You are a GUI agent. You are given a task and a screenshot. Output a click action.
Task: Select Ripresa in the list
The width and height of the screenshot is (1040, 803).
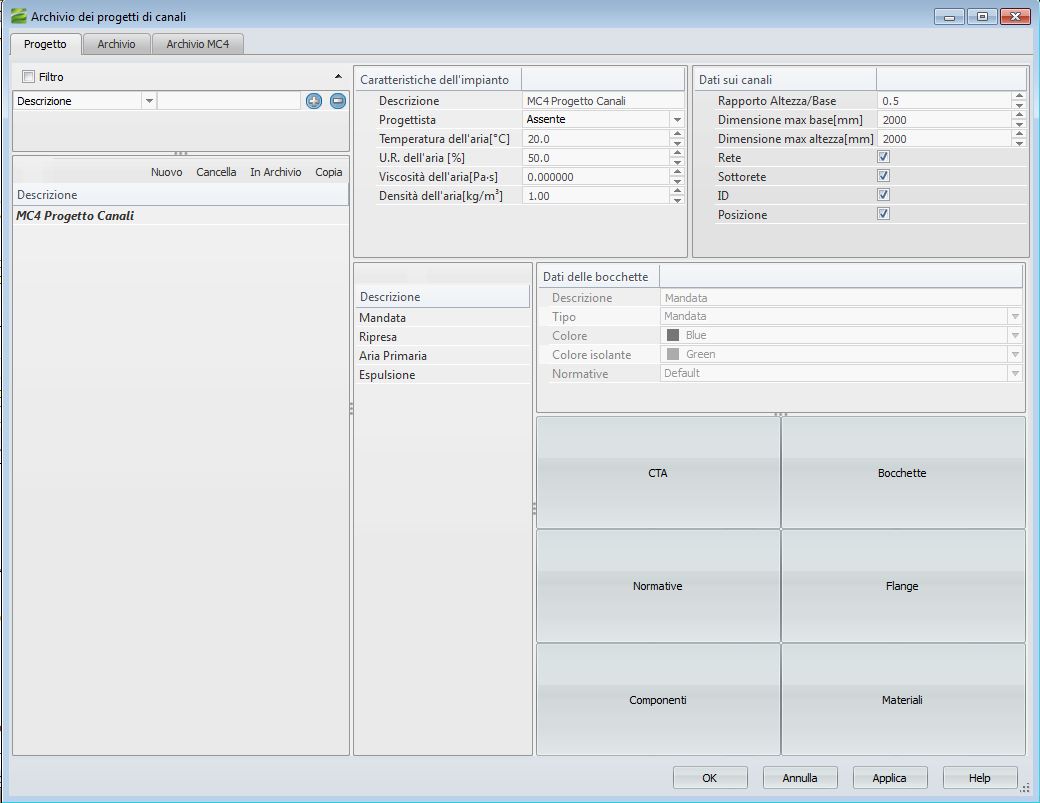pyautogui.click(x=378, y=337)
